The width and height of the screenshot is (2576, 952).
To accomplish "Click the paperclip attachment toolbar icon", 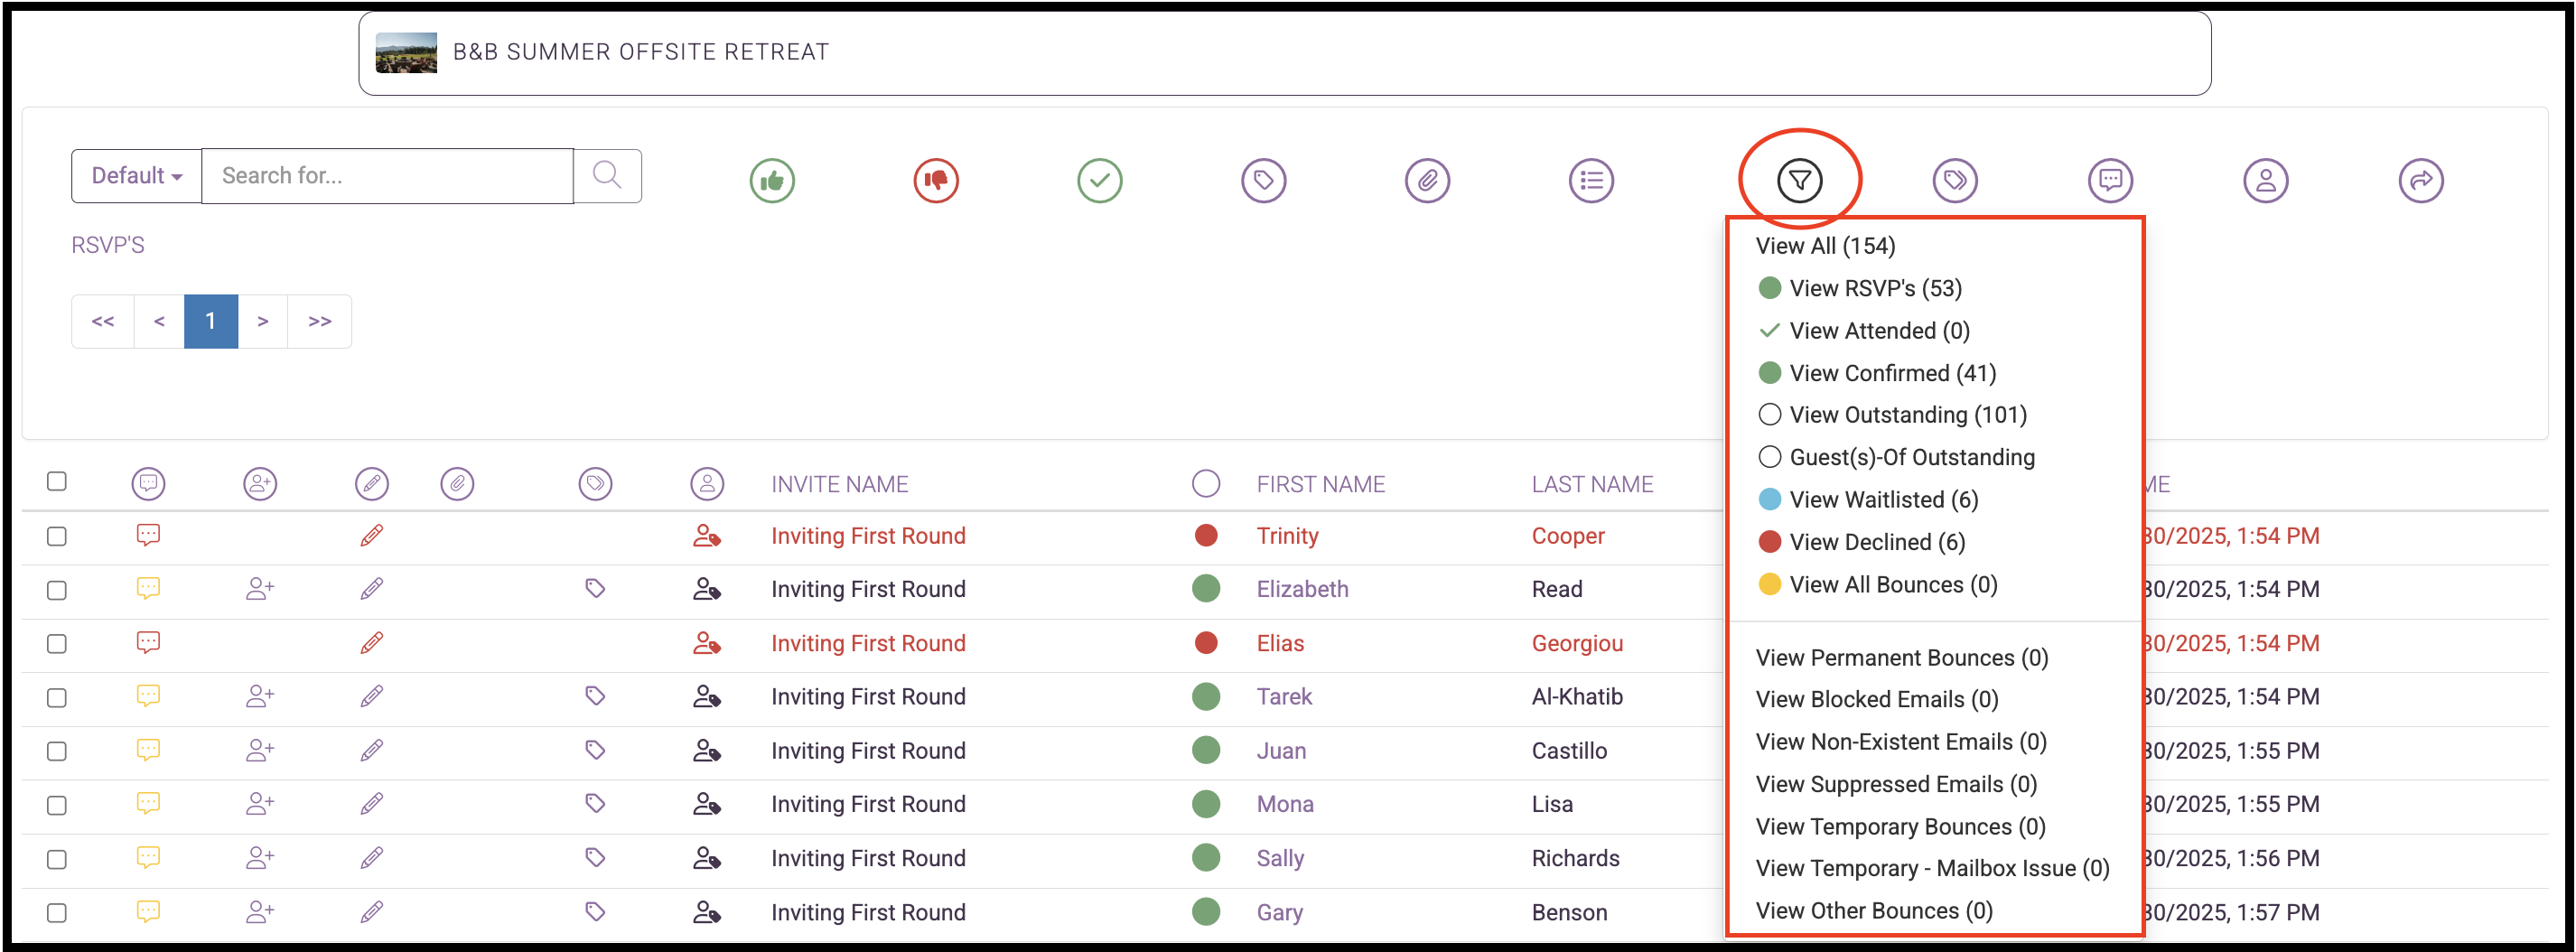I will [x=1428, y=181].
